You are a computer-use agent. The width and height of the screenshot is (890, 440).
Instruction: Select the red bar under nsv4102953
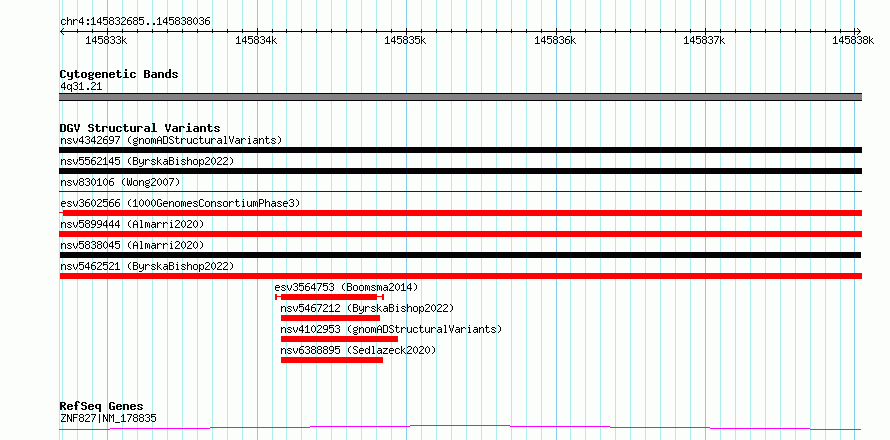[339, 339]
